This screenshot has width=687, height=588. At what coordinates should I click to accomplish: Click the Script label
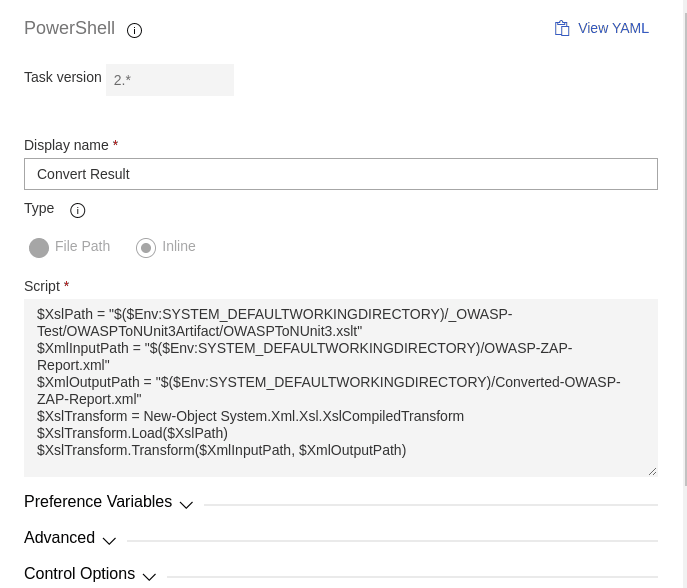(x=42, y=286)
